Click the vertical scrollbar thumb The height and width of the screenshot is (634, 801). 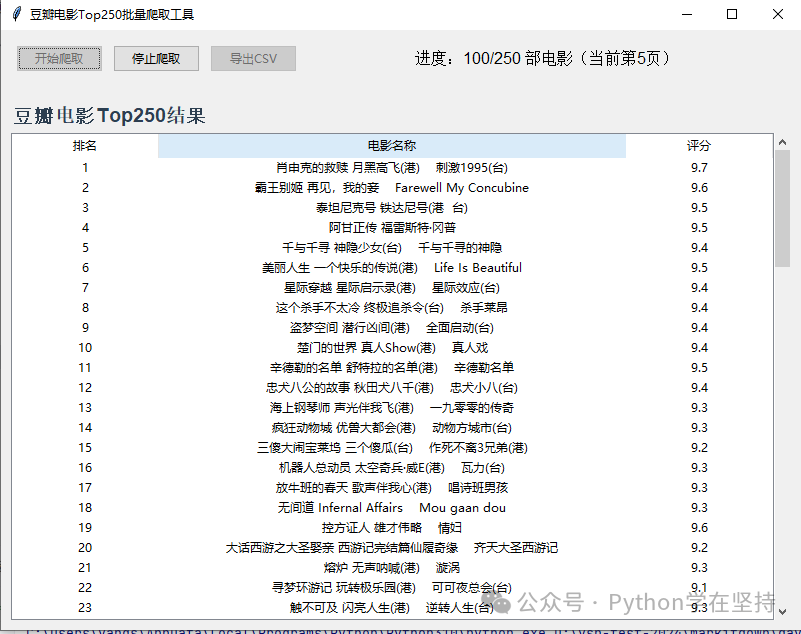point(782,208)
